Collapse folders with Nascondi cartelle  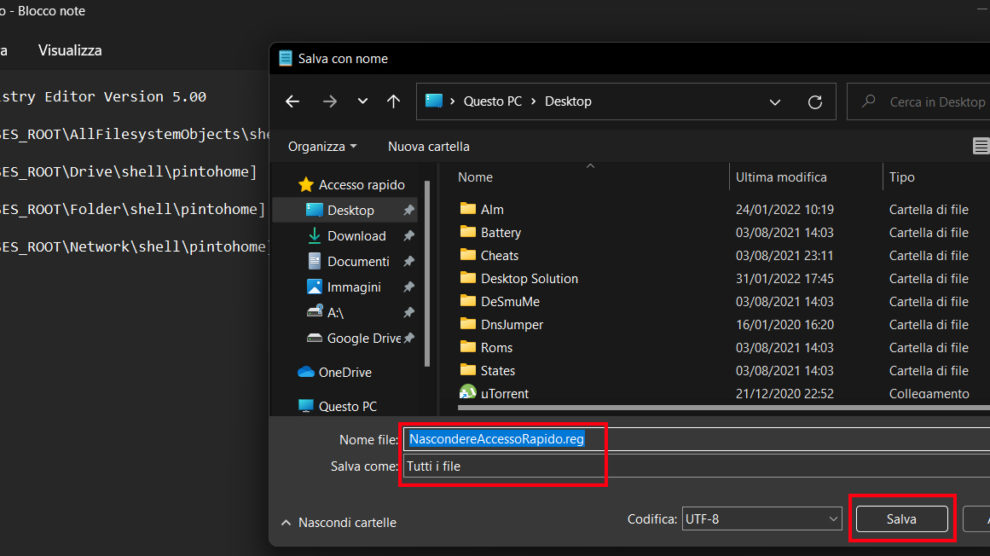click(x=338, y=522)
